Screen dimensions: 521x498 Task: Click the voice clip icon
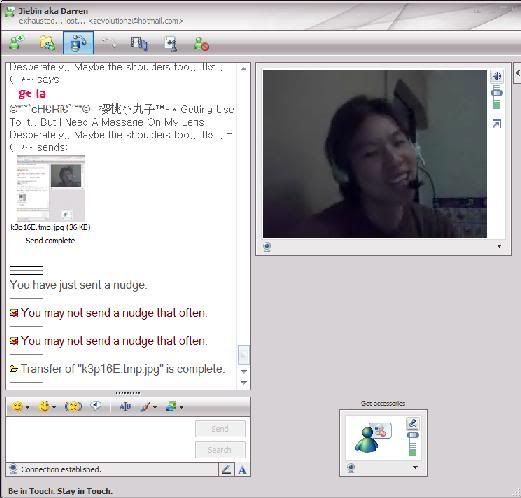pyautogui.click(x=96, y=406)
